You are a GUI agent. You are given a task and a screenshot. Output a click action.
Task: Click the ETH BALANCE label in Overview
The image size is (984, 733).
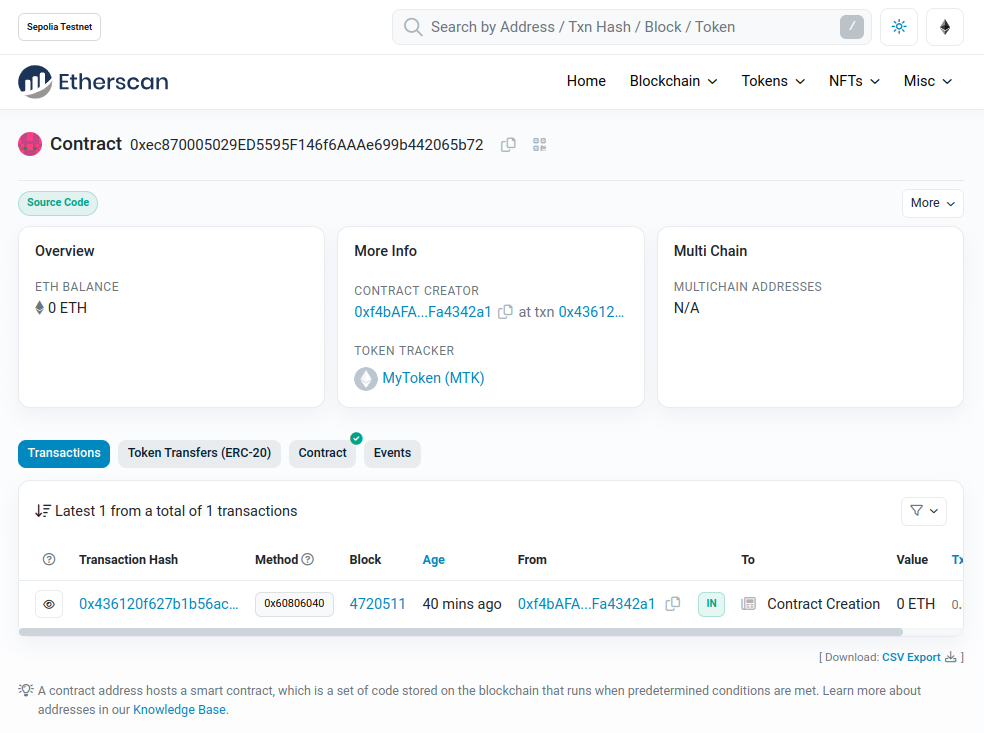point(77,287)
